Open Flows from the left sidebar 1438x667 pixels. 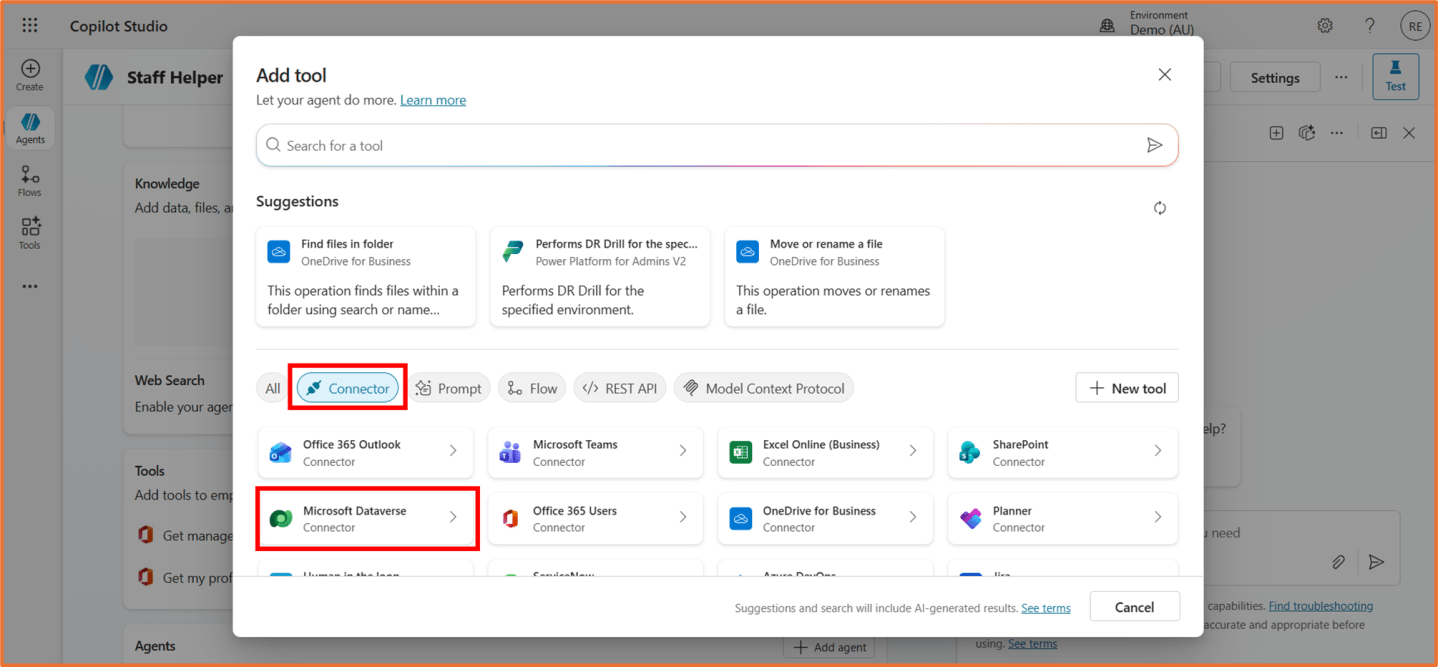[30, 181]
